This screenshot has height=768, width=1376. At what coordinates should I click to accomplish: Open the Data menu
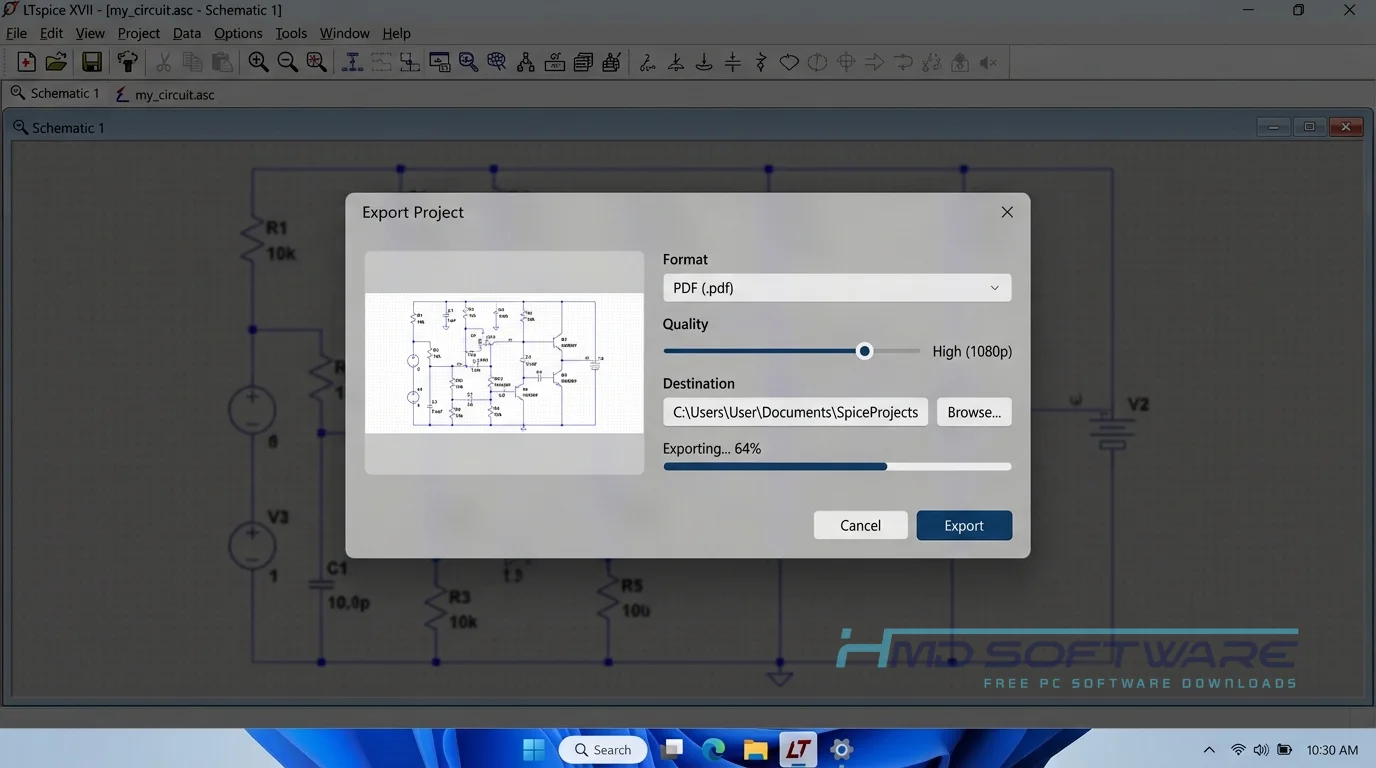tap(187, 33)
